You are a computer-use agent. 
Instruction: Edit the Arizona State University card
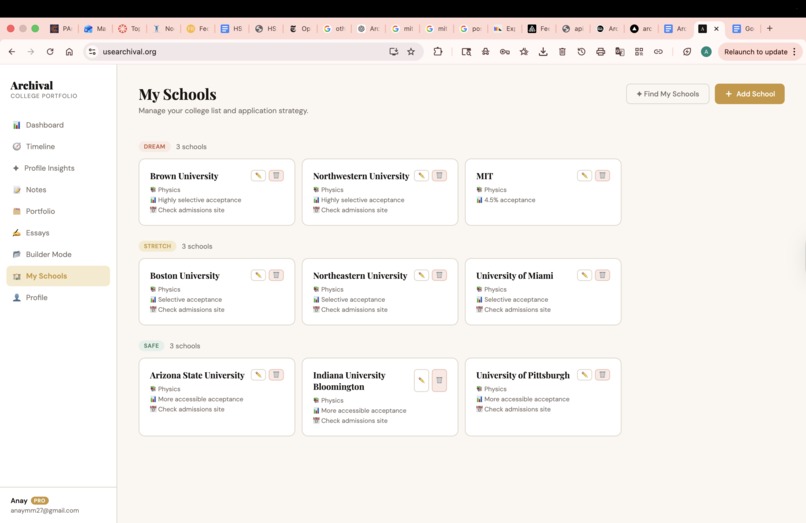tap(258, 375)
